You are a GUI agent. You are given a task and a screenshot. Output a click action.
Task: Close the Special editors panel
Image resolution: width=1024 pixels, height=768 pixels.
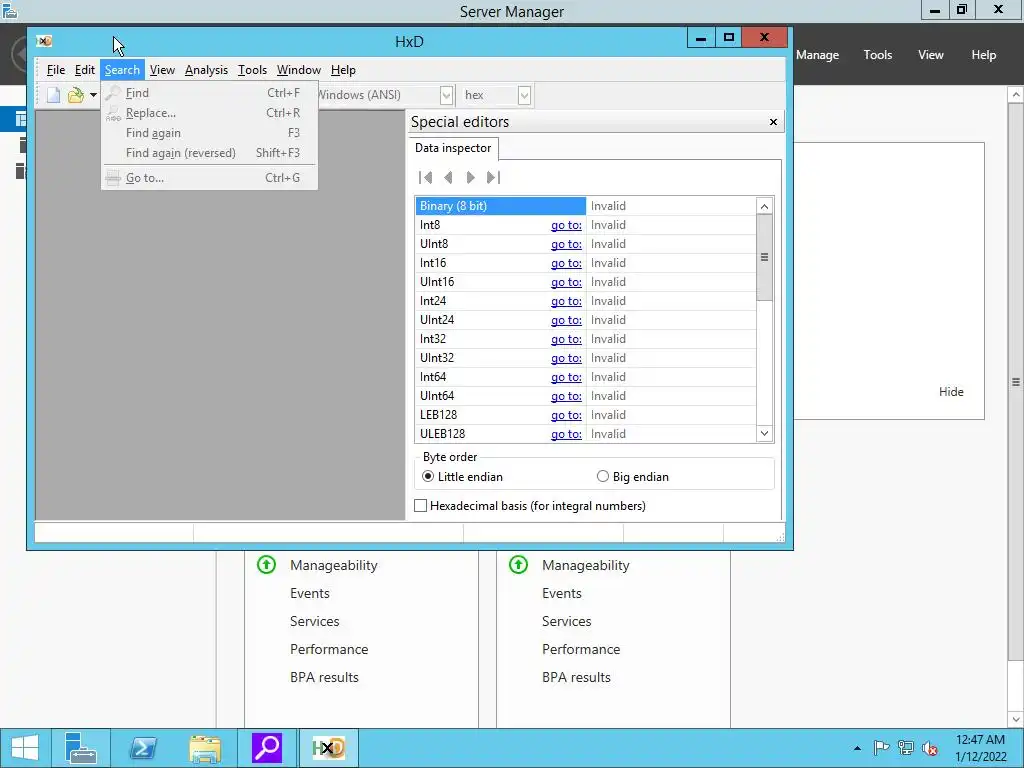[773, 122]
